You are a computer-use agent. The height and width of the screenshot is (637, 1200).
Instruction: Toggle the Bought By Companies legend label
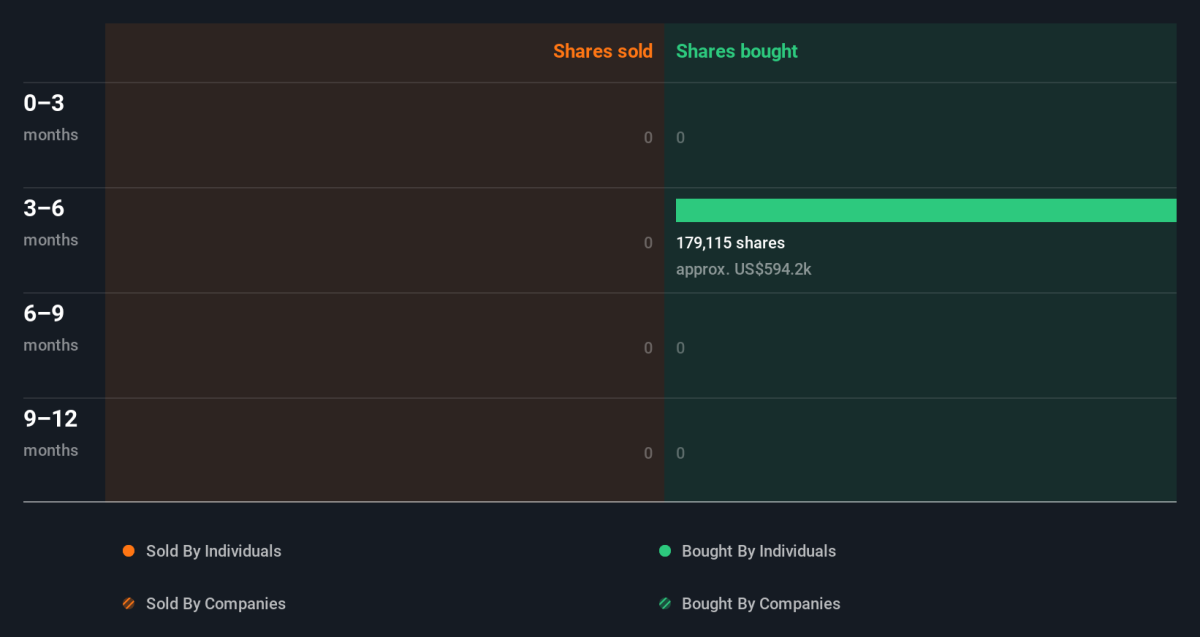pos(761,604)
